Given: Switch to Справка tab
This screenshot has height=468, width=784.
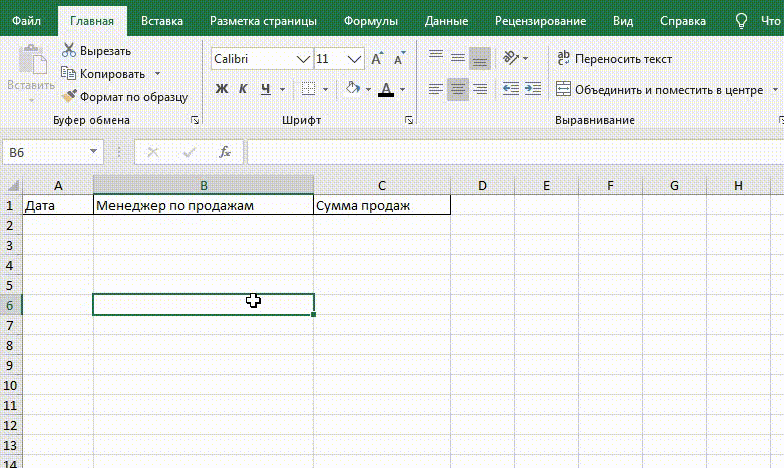Looking at the screenshot, I should tap(683, 21).
